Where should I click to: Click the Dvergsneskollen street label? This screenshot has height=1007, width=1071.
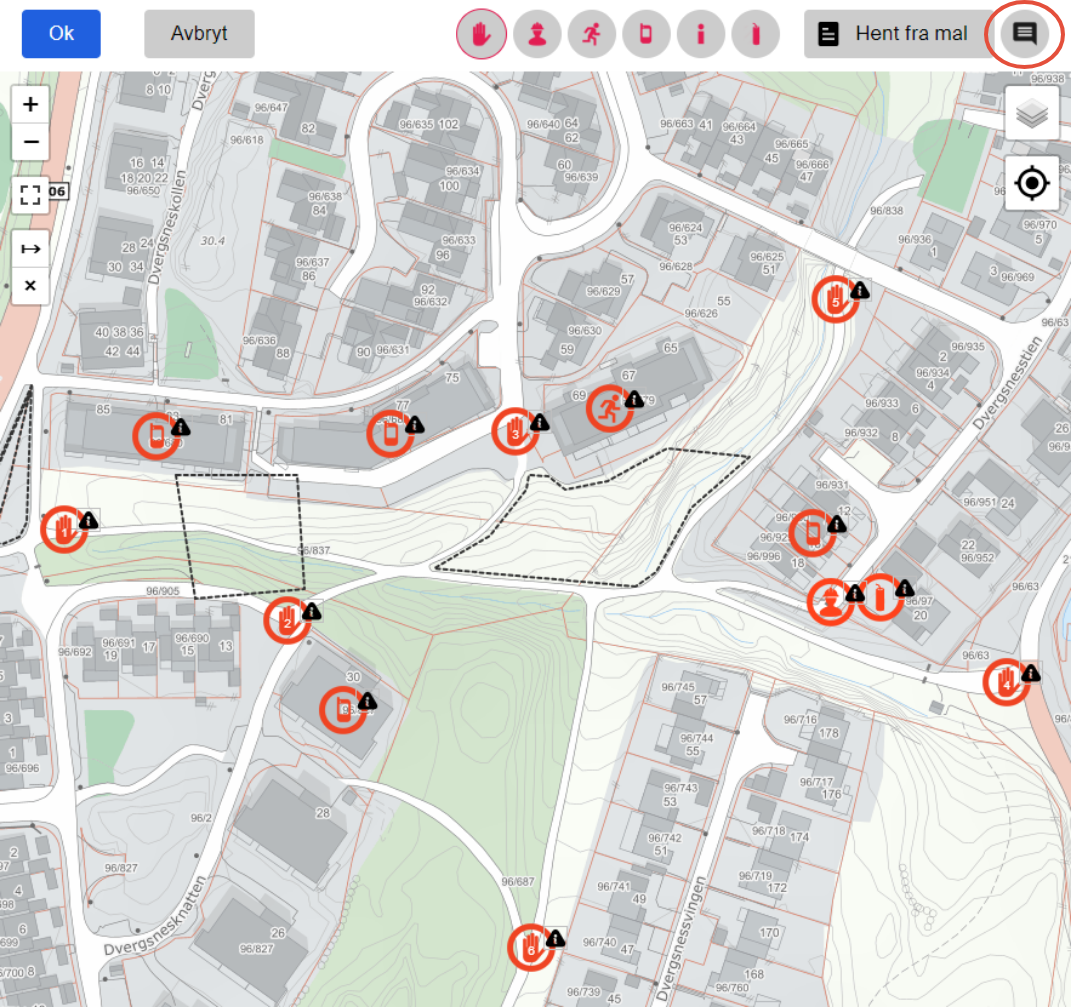click(x=165, y=228)
